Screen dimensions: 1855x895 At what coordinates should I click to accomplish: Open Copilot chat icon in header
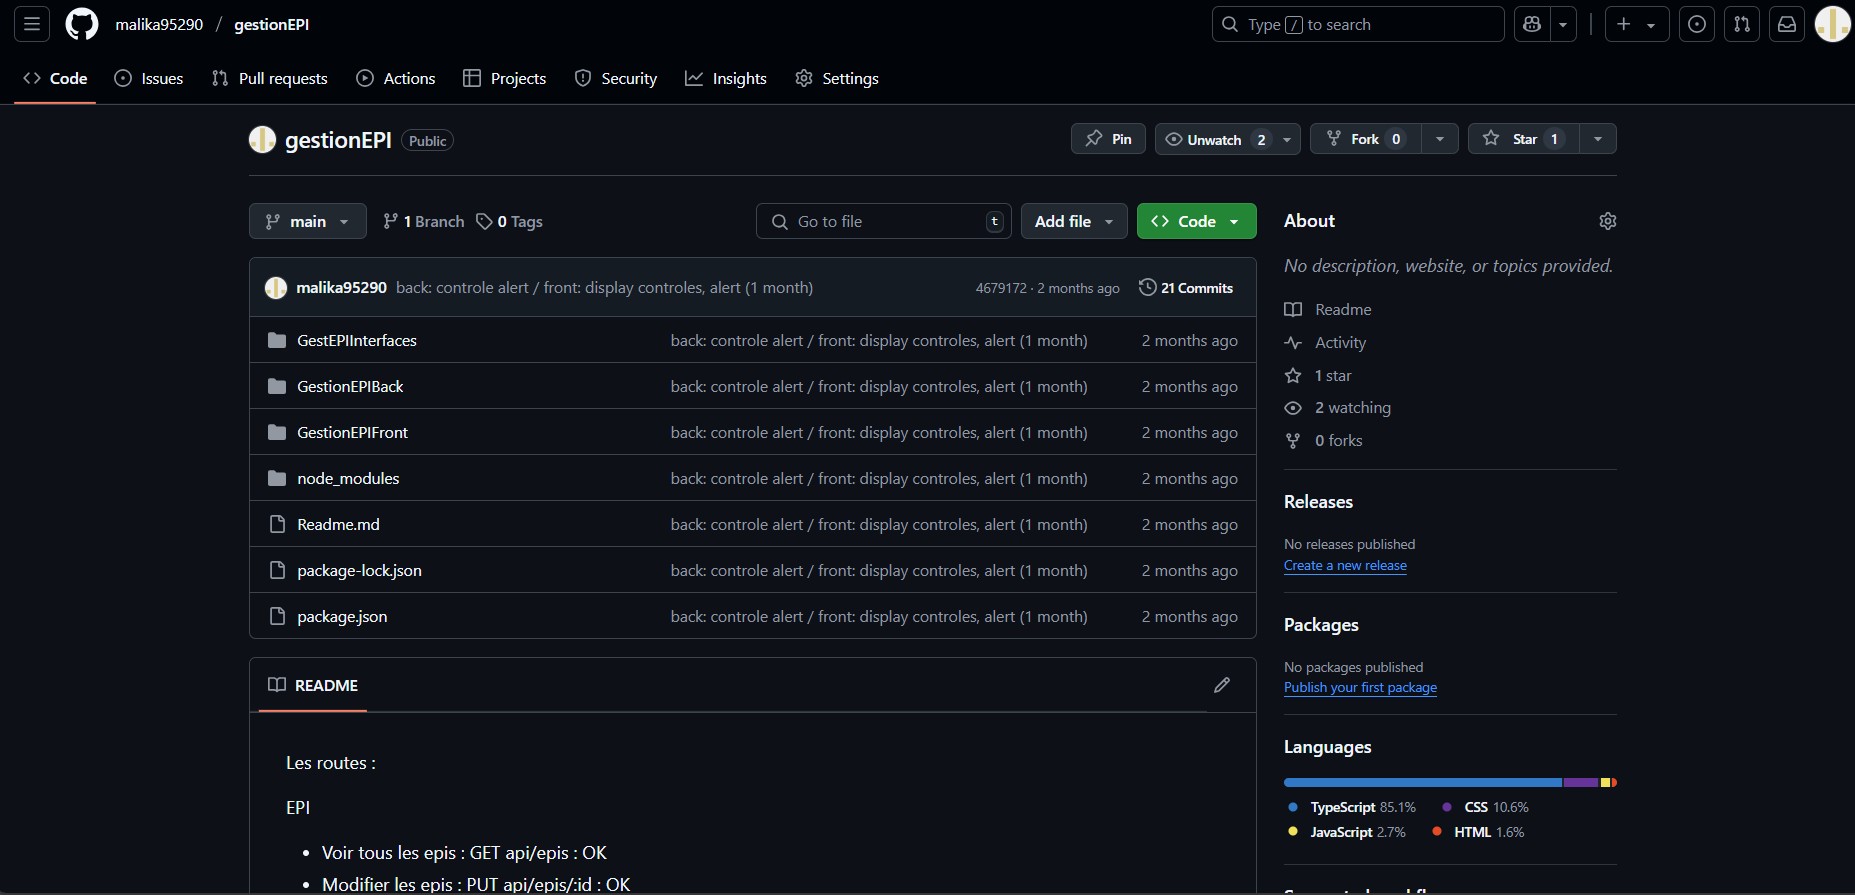click(x=1532, y=24)
